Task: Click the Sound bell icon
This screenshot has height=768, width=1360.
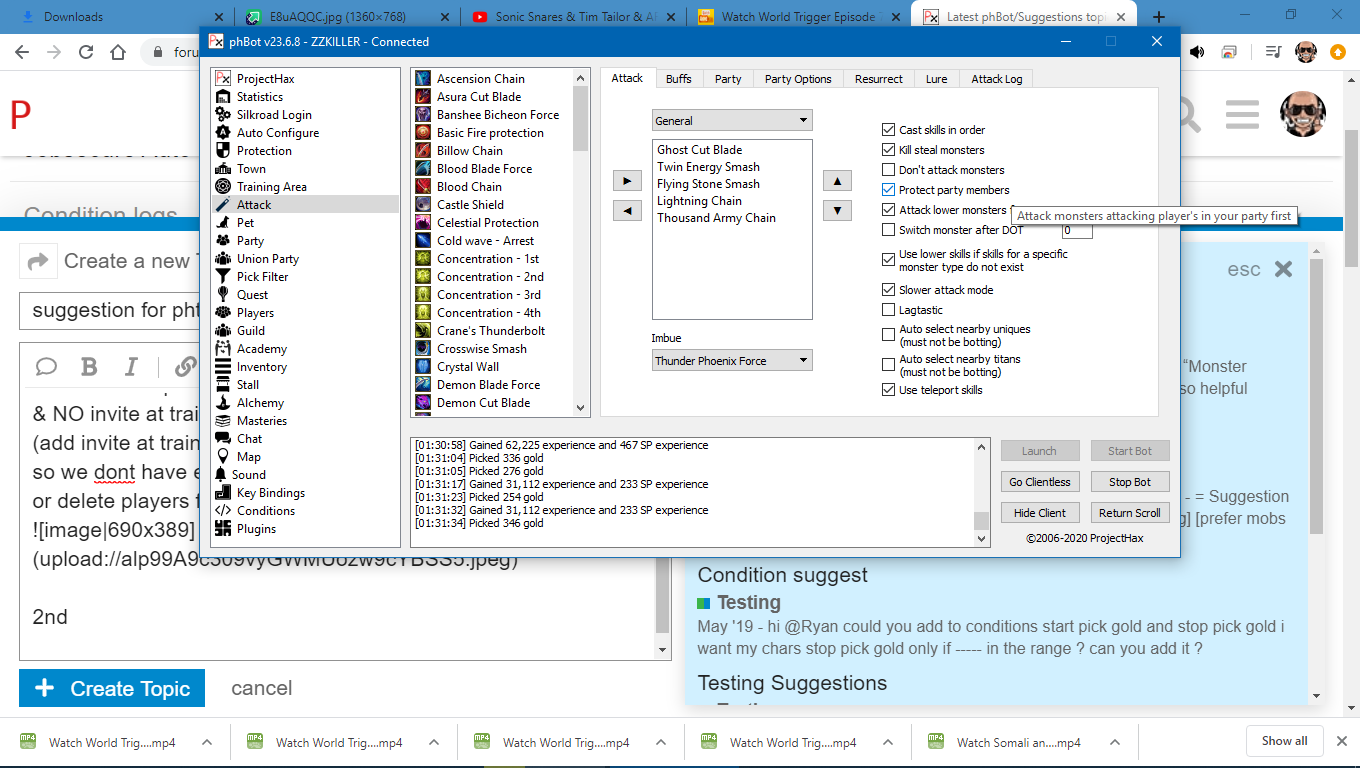Action: click(222, 475)
